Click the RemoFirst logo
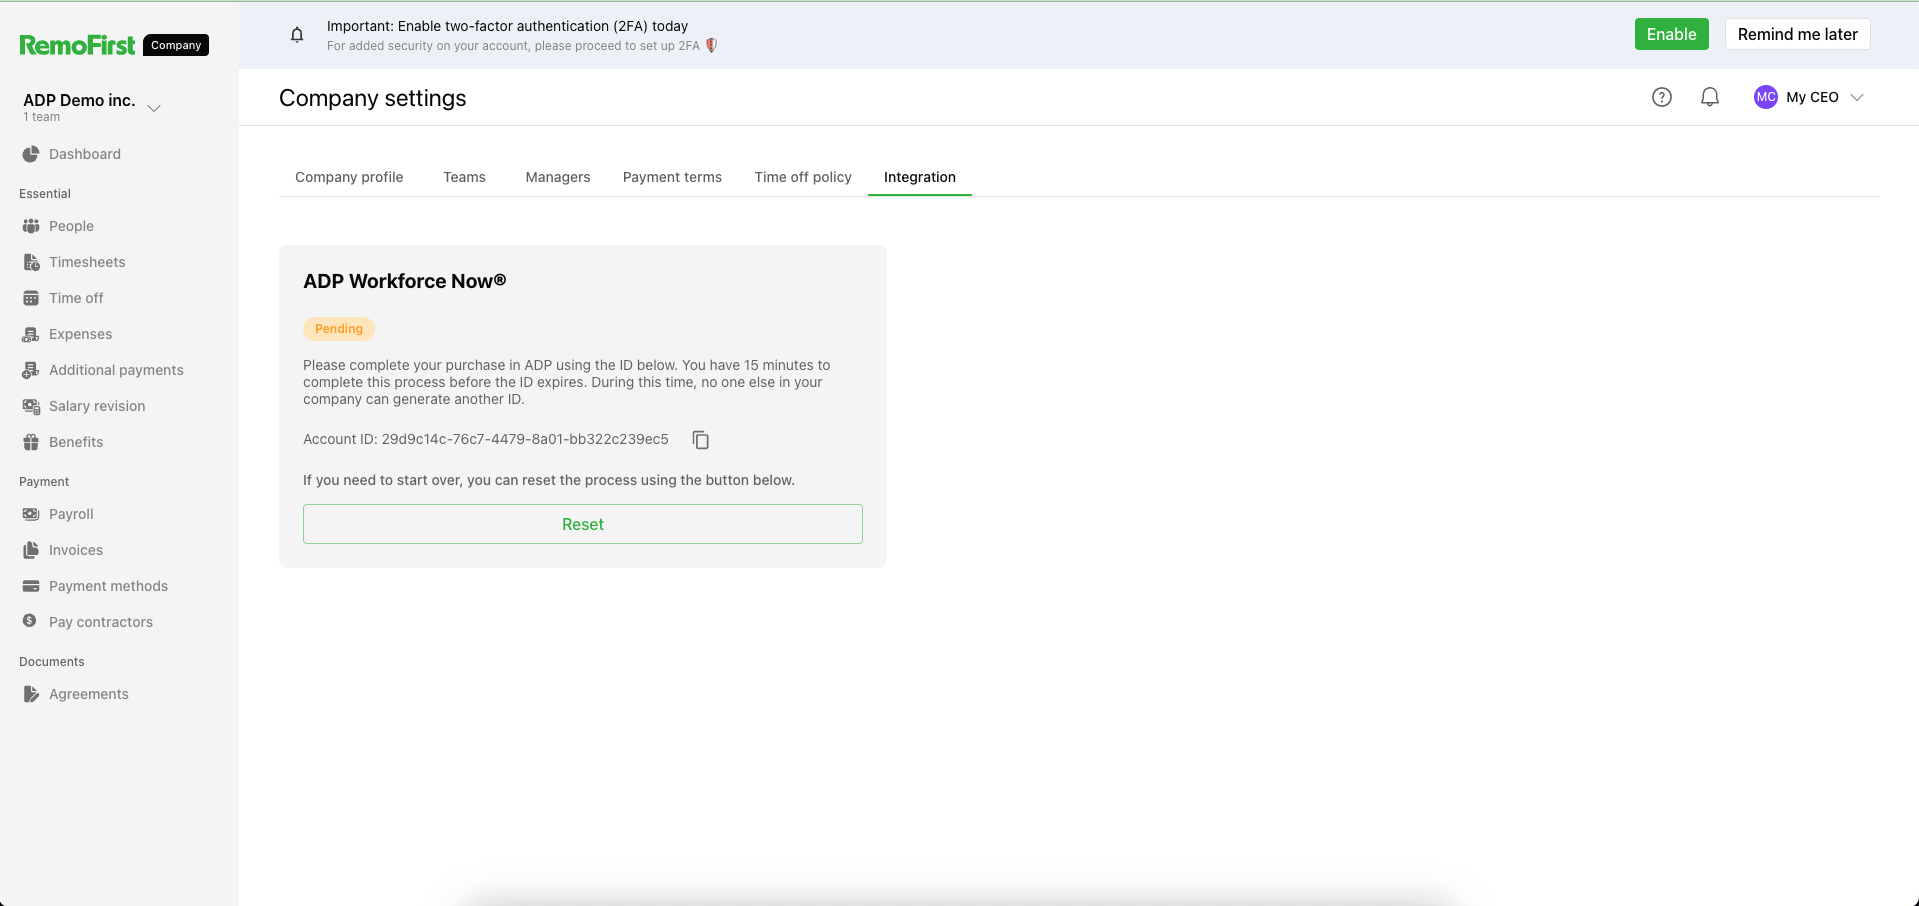The width and height of the screenshot is (1919, 906). (x=77, y=45)
